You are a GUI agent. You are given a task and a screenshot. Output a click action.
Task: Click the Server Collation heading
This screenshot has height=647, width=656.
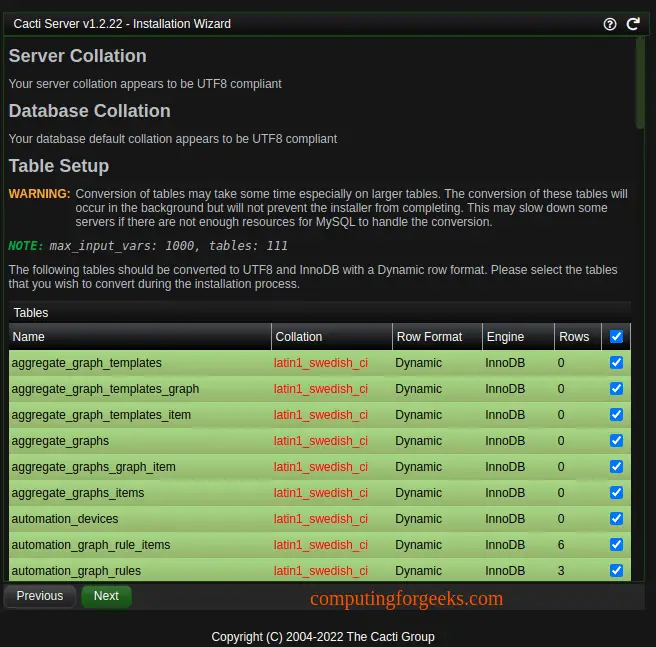[x=78, y=56]
